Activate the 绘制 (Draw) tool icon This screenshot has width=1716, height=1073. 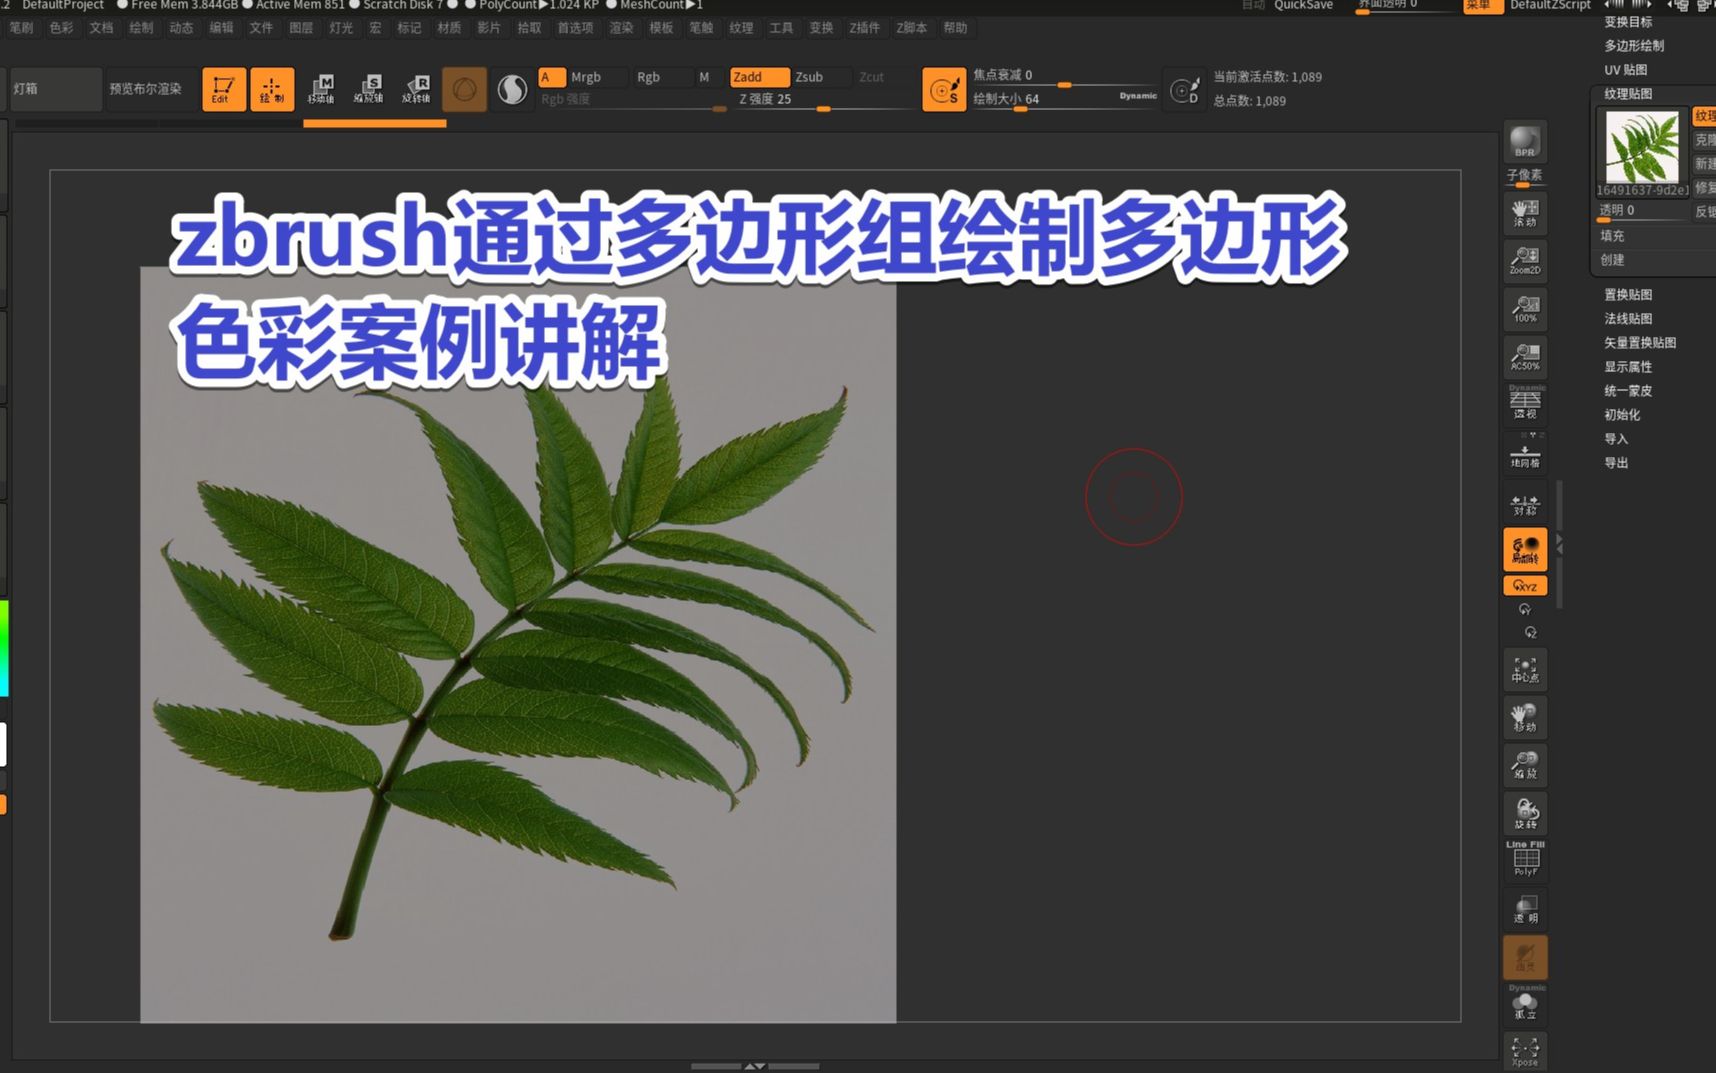click(x=271, y=89)
